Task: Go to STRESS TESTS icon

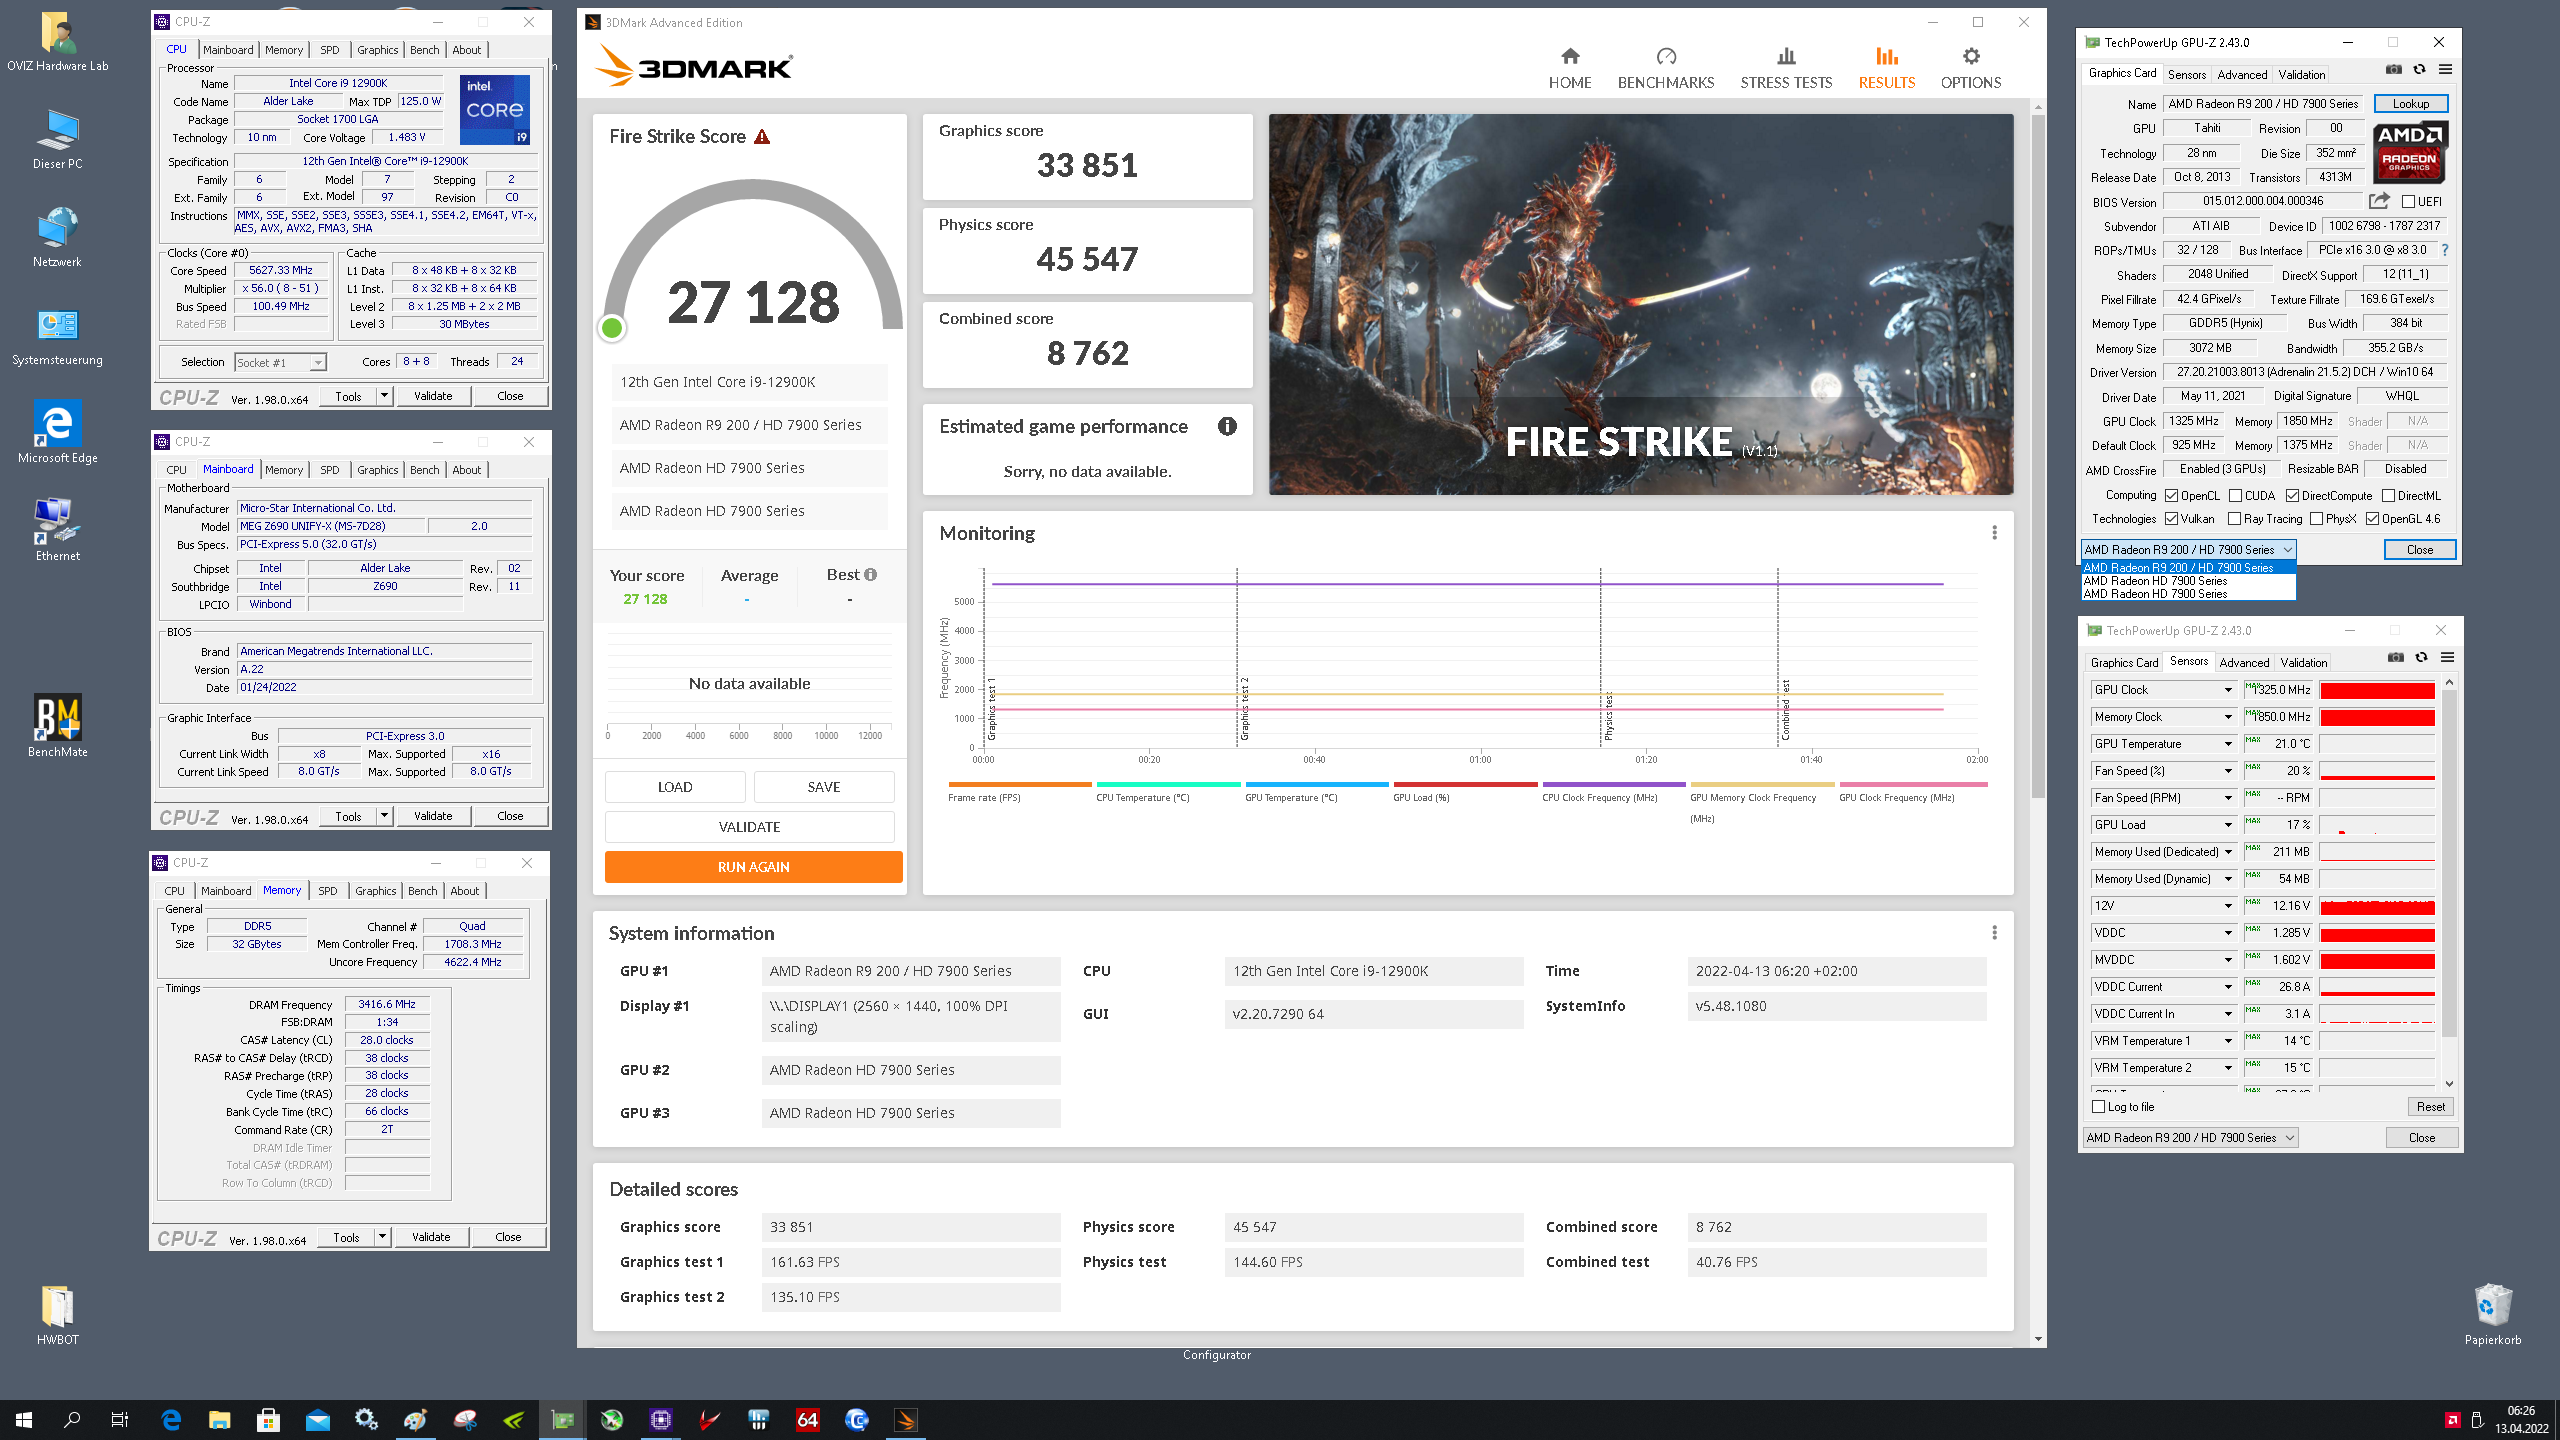Action: [x=1786, y=56]
